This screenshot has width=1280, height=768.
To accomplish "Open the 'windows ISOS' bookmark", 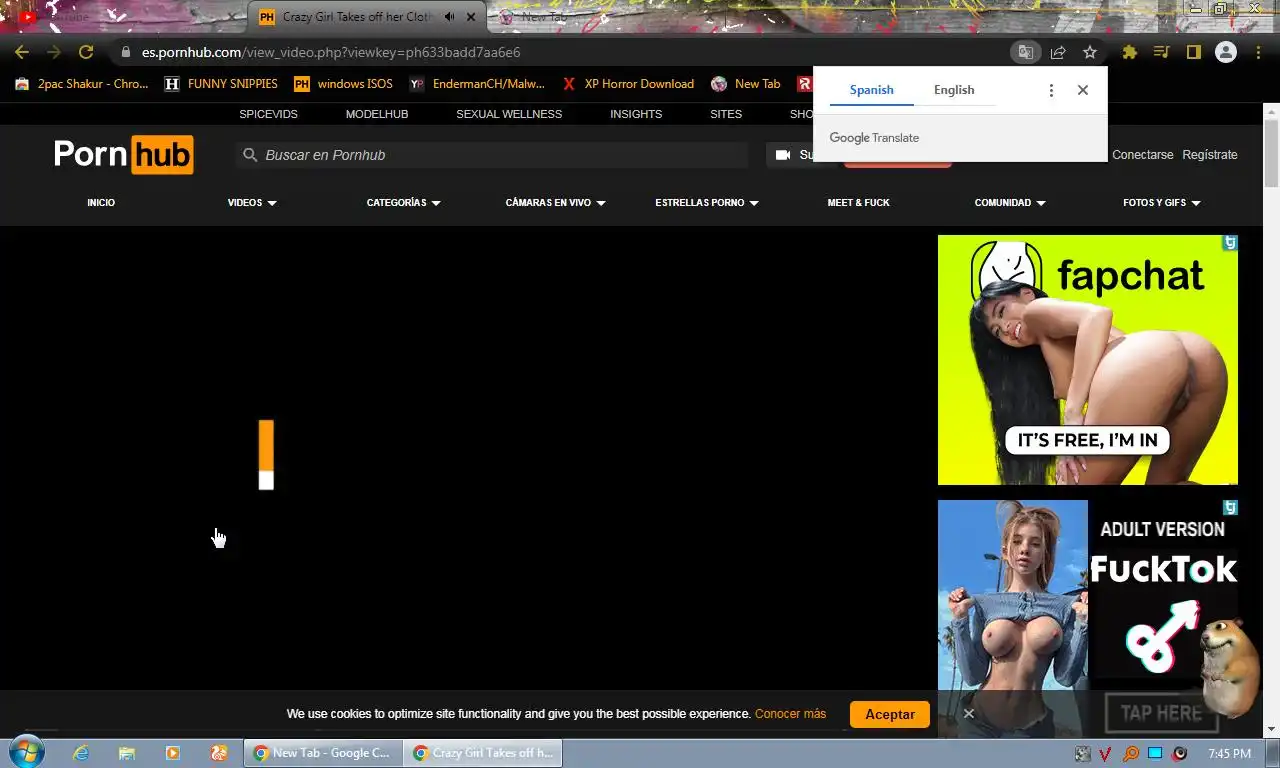I will point(343,84).
